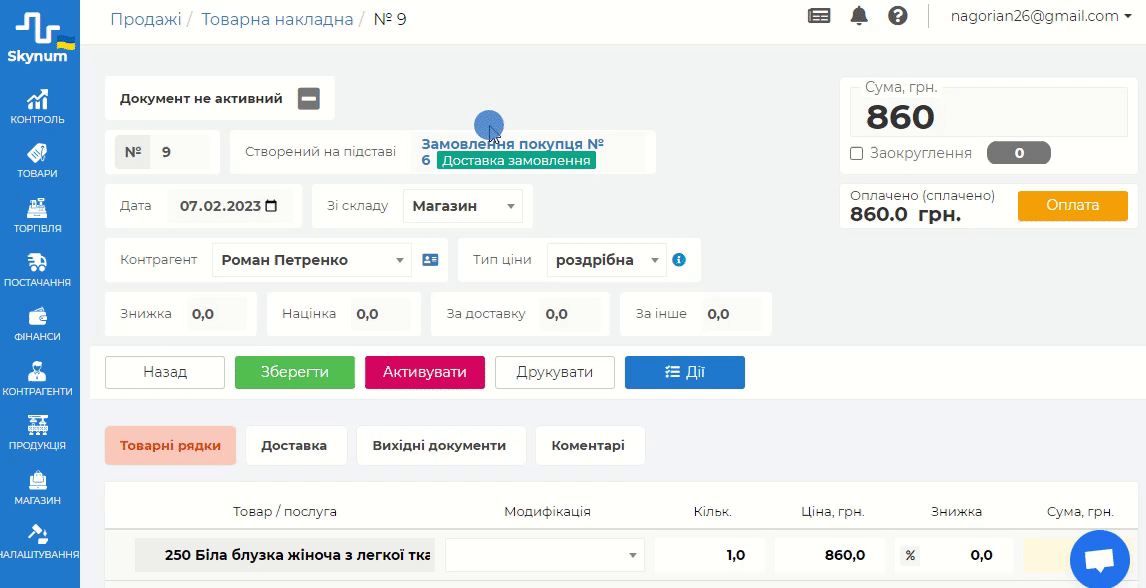This screenshot has width=1146, height=588.
Task: Open the contractor card icon
Action: [430, 260]
